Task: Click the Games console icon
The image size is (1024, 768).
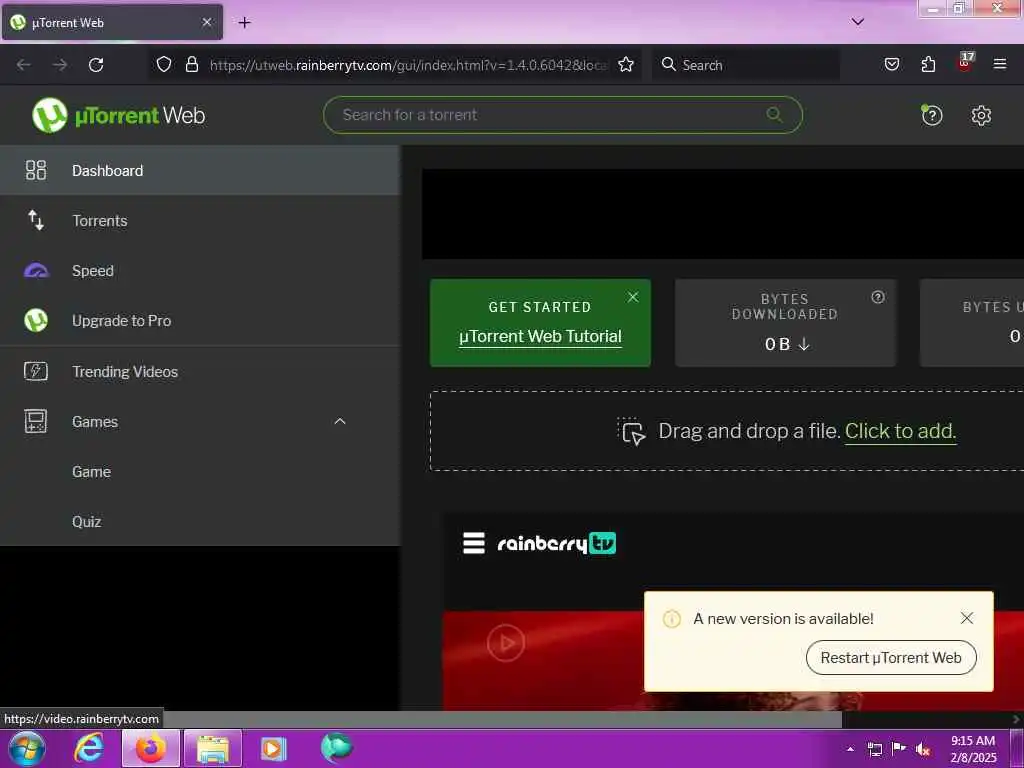Action: click(35, 421)
